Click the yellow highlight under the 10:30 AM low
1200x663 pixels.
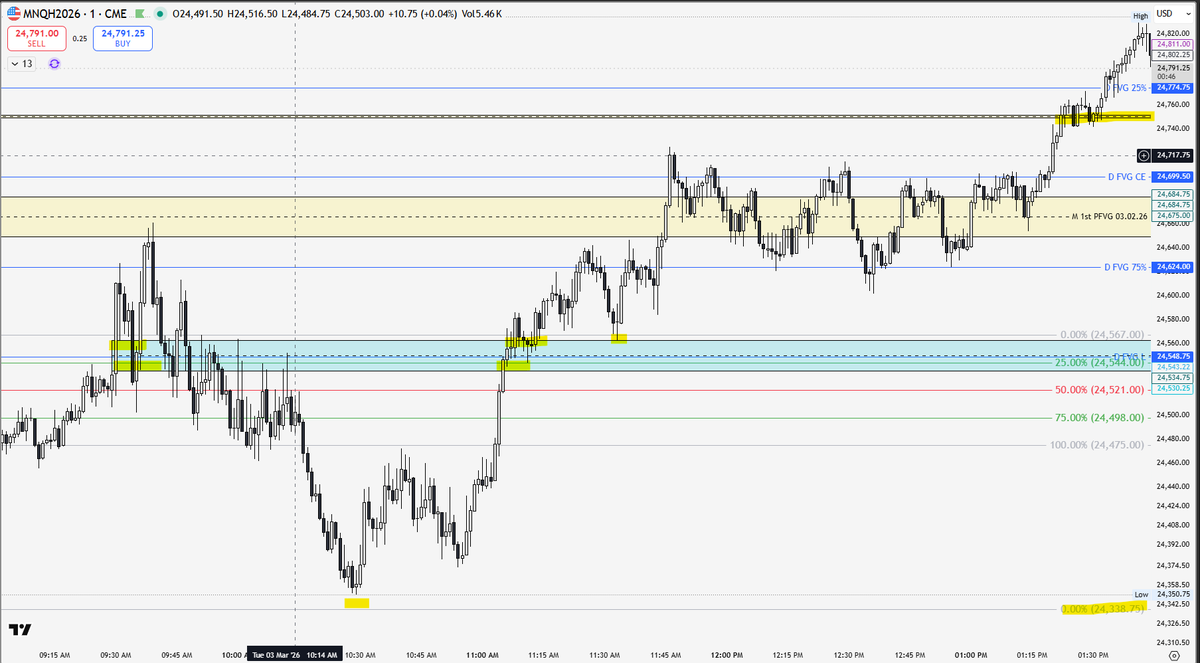[x=357, y=603]
